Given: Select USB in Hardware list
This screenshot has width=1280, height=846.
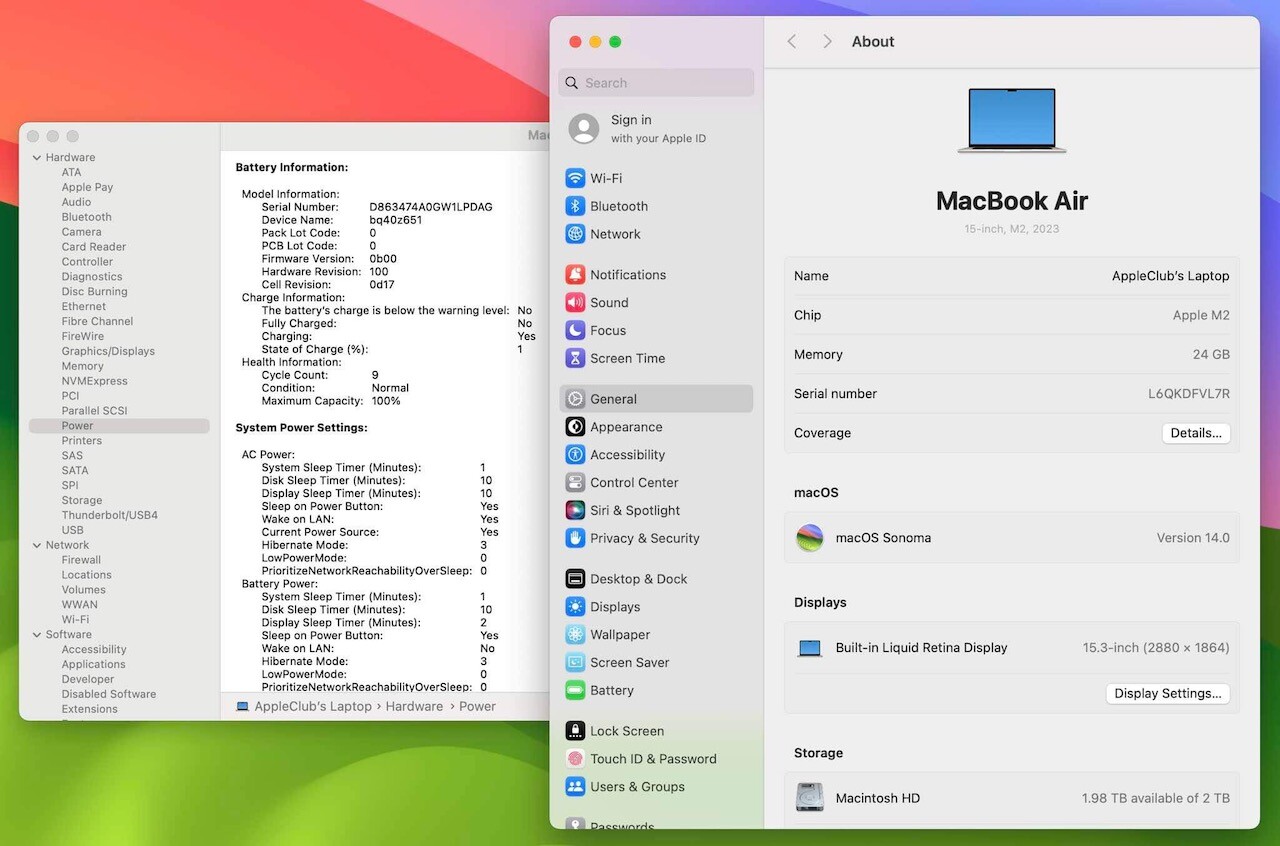Looking at the screenshot, I should click(x=72, y=530).
